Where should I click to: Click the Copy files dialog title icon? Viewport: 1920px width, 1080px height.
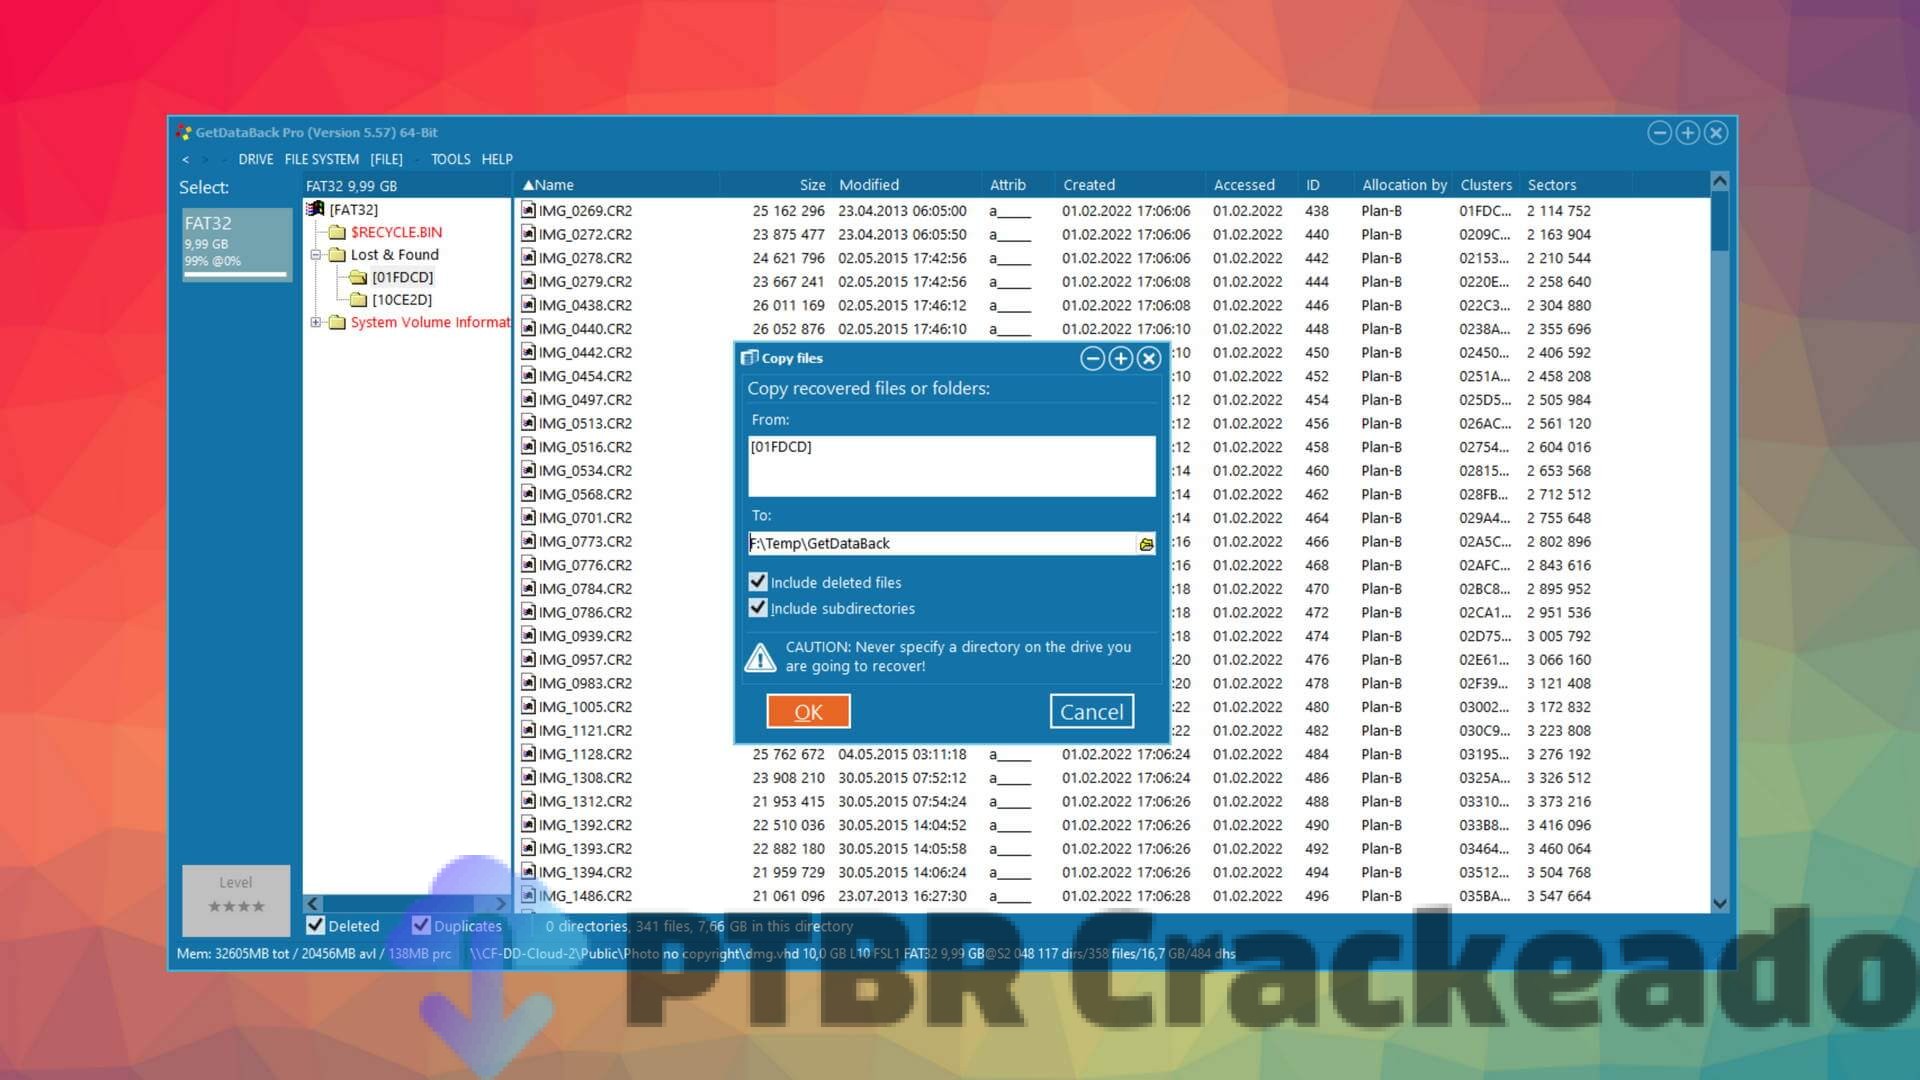(749, 358)
